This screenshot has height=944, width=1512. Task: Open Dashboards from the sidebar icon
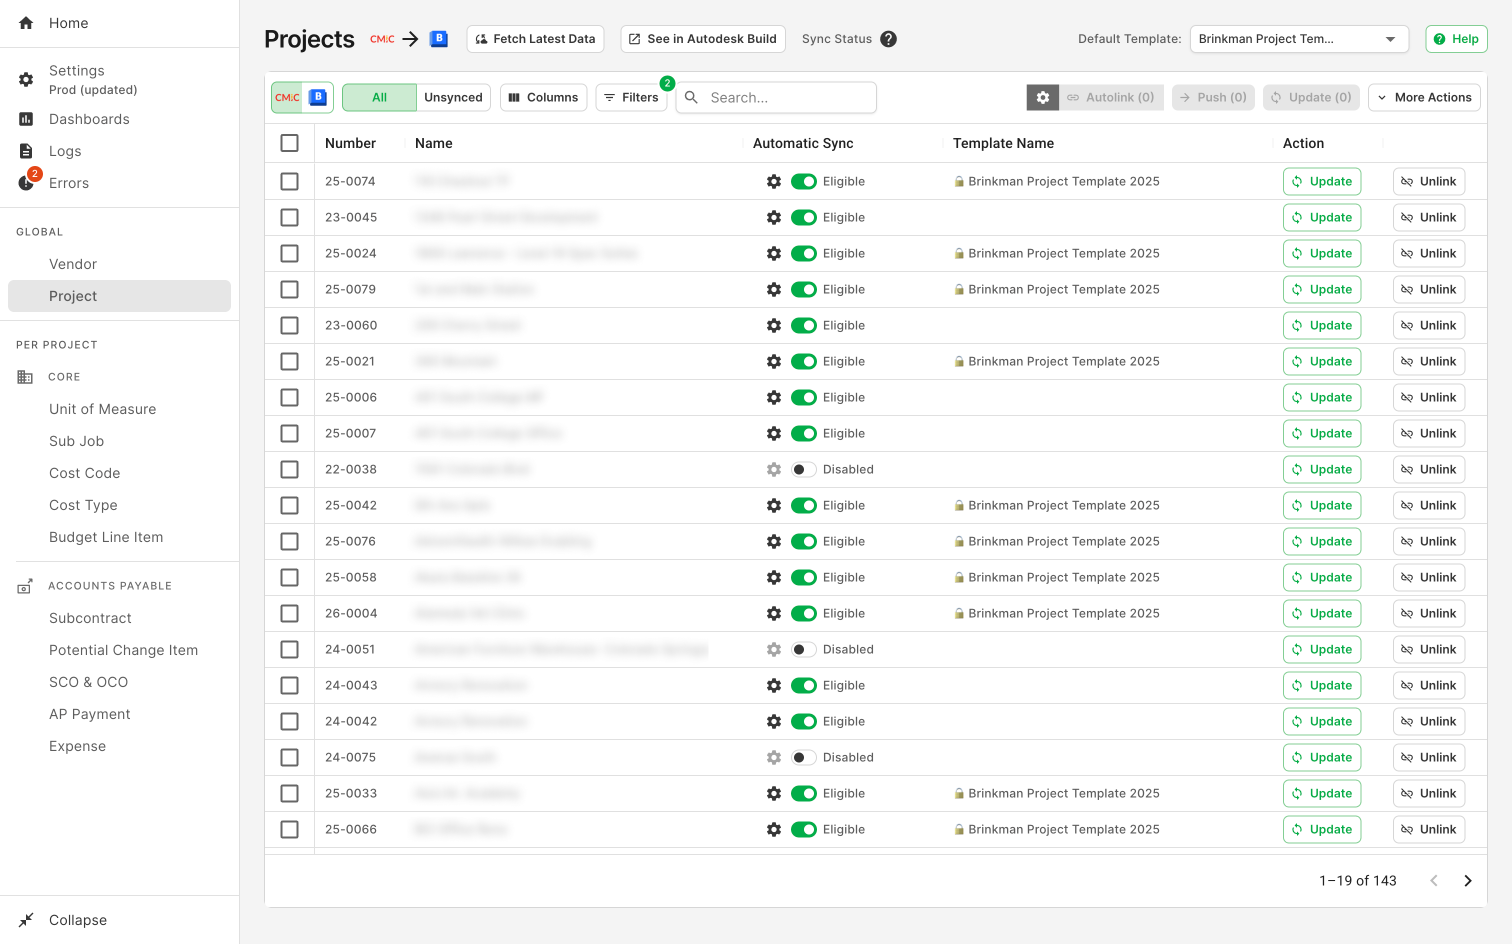tap(25, 119)
